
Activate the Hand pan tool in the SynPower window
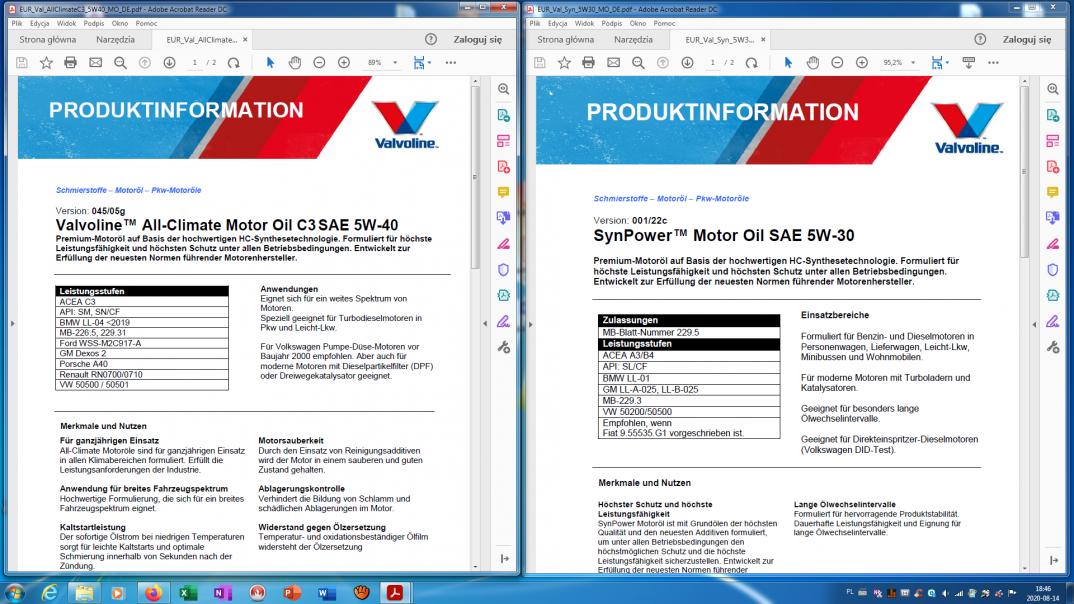pos(812,63)
